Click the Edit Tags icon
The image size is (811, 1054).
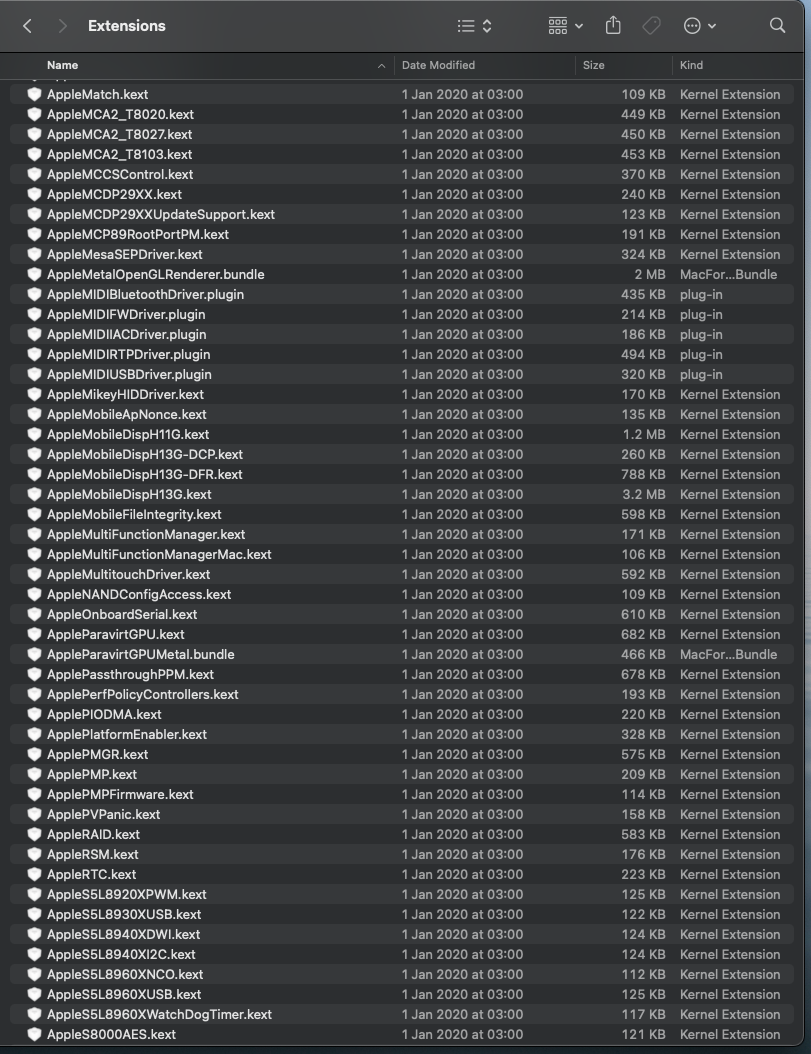(651, 26)
